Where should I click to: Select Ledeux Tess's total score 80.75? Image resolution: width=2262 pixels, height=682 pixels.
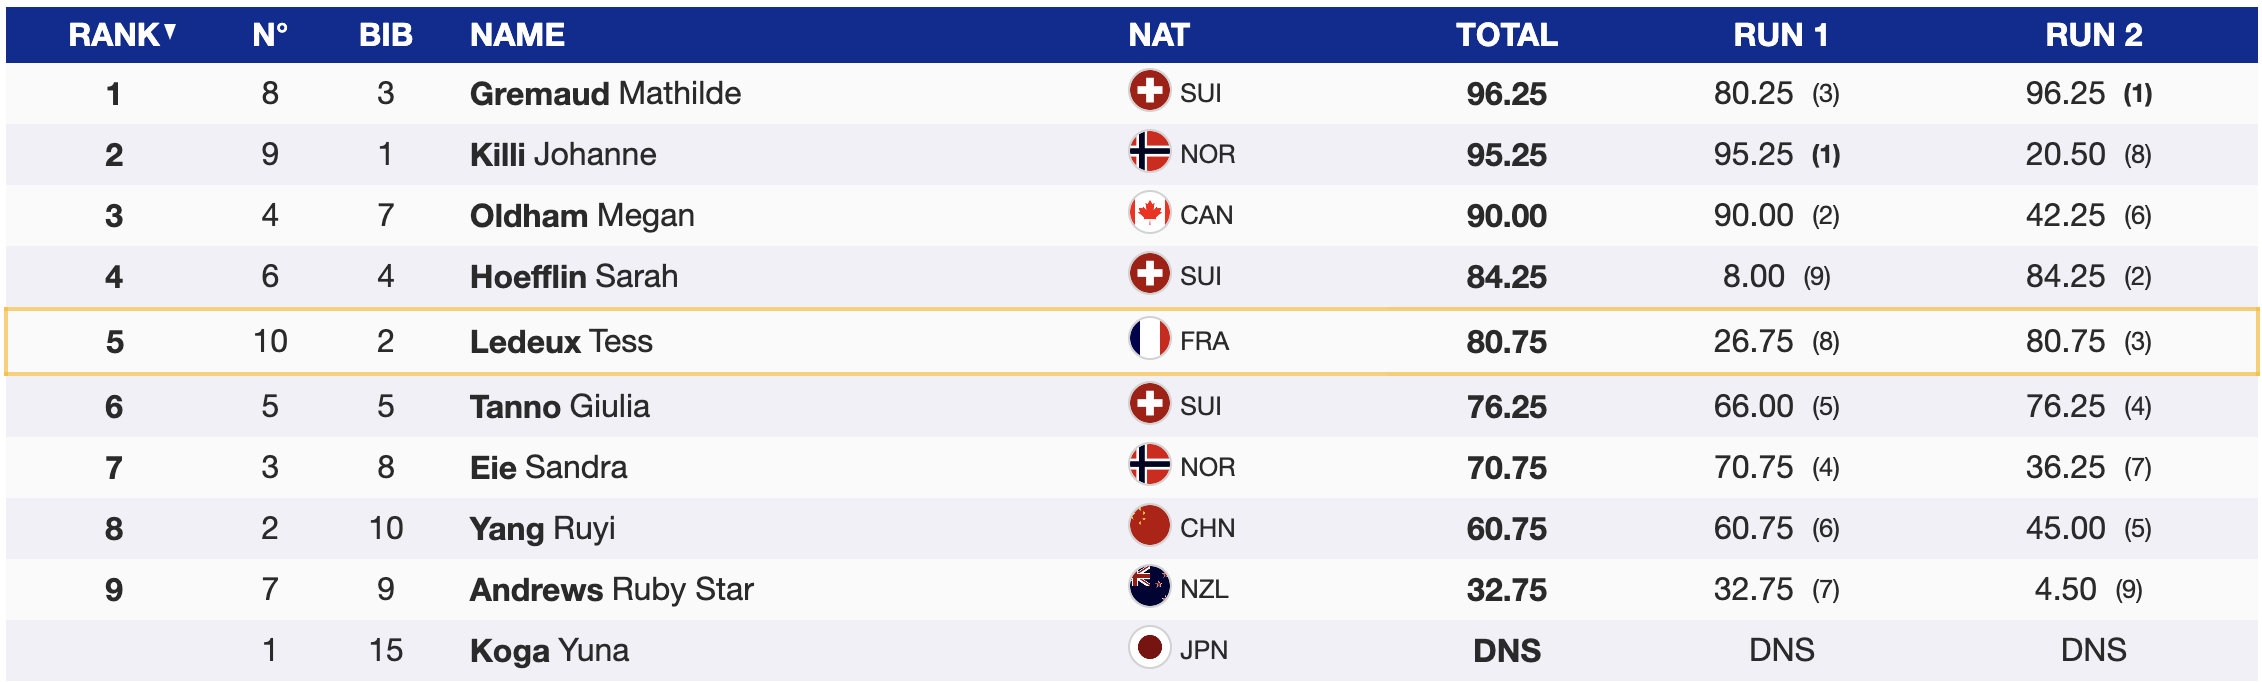click(x=1506, y=342)
